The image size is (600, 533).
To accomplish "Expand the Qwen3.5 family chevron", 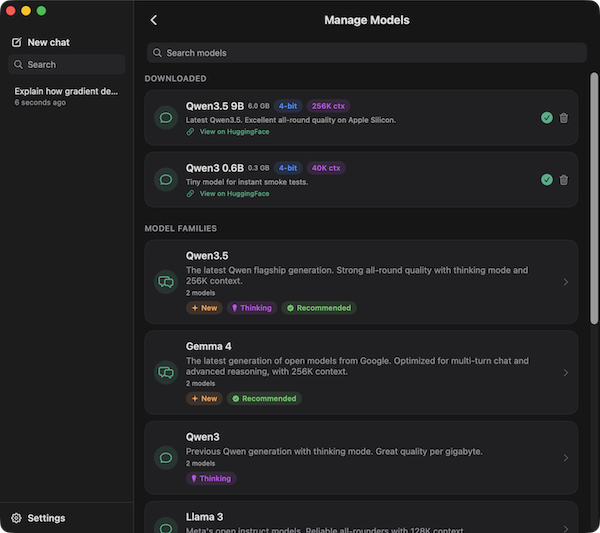I will 566,282.
